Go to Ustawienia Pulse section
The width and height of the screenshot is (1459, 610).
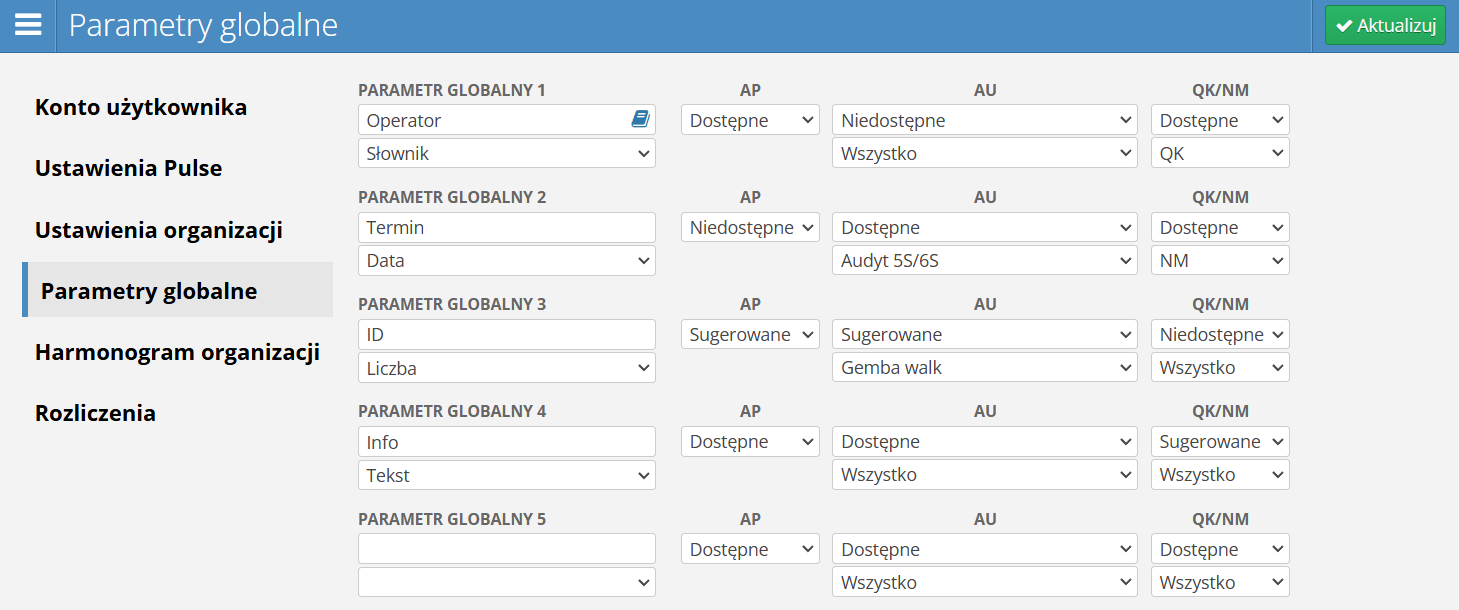128,168
